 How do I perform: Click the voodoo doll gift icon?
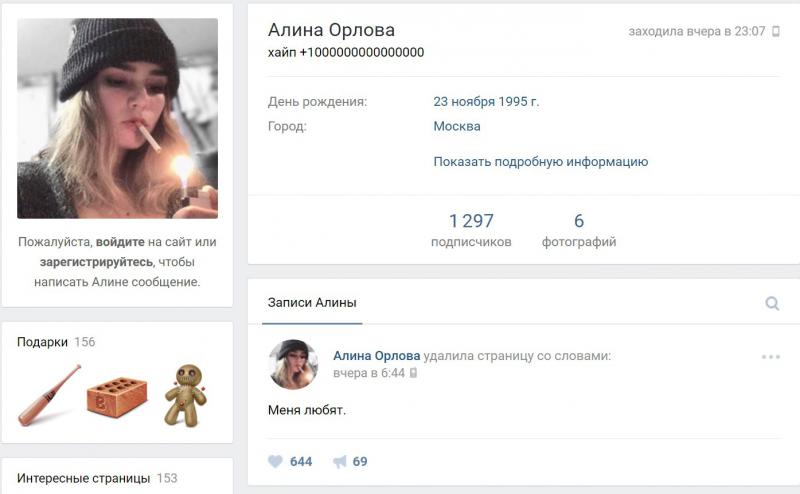point(186,395)
